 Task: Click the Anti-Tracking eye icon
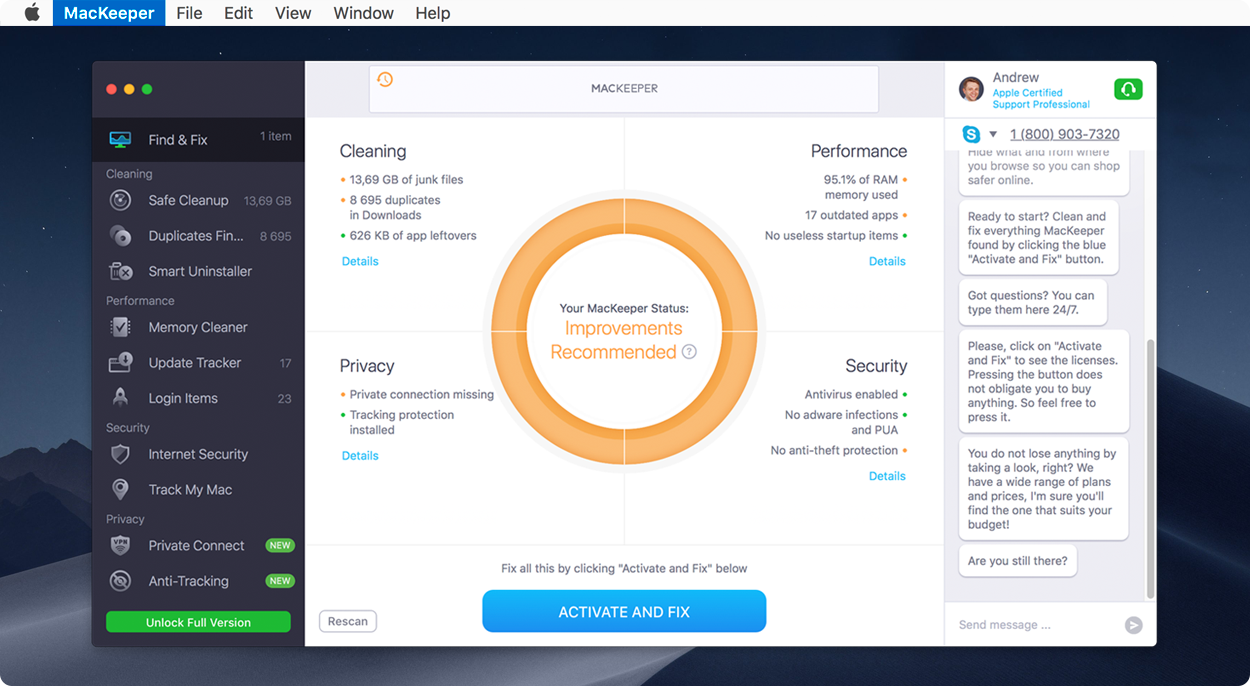point(120,580)
